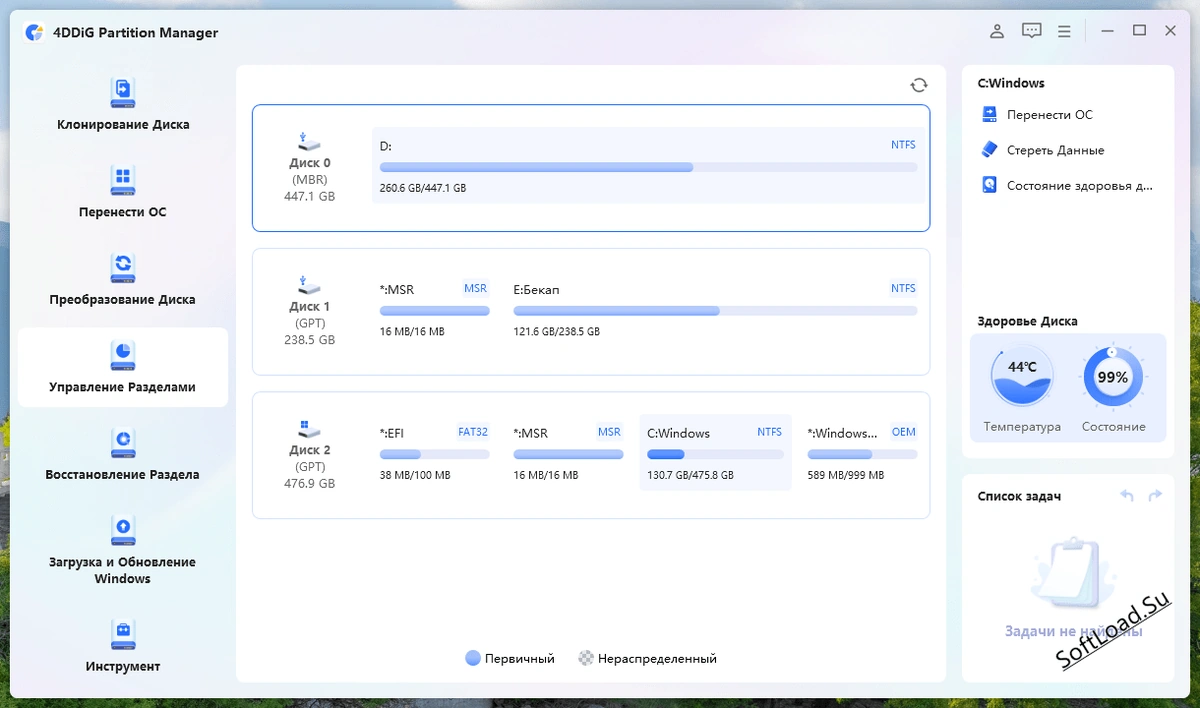Select Управление Разделами pie-chart icon
The width and height of the screenshot is (1200, 708).
[x=122, y=354]
